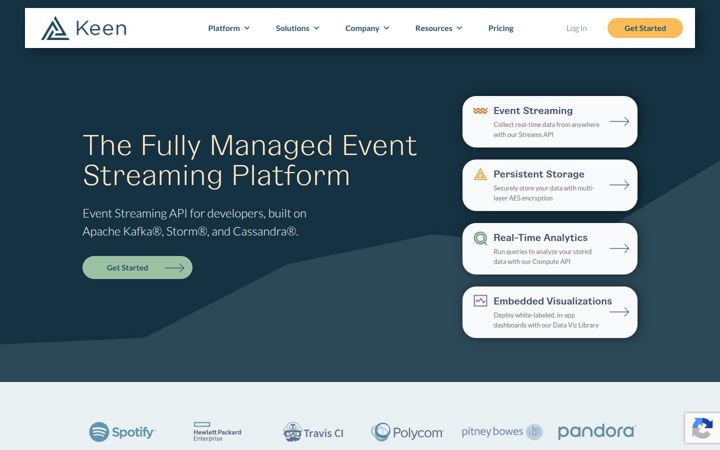
Task: Click the green Get Started hero button
Action: [x=137, y=268]
